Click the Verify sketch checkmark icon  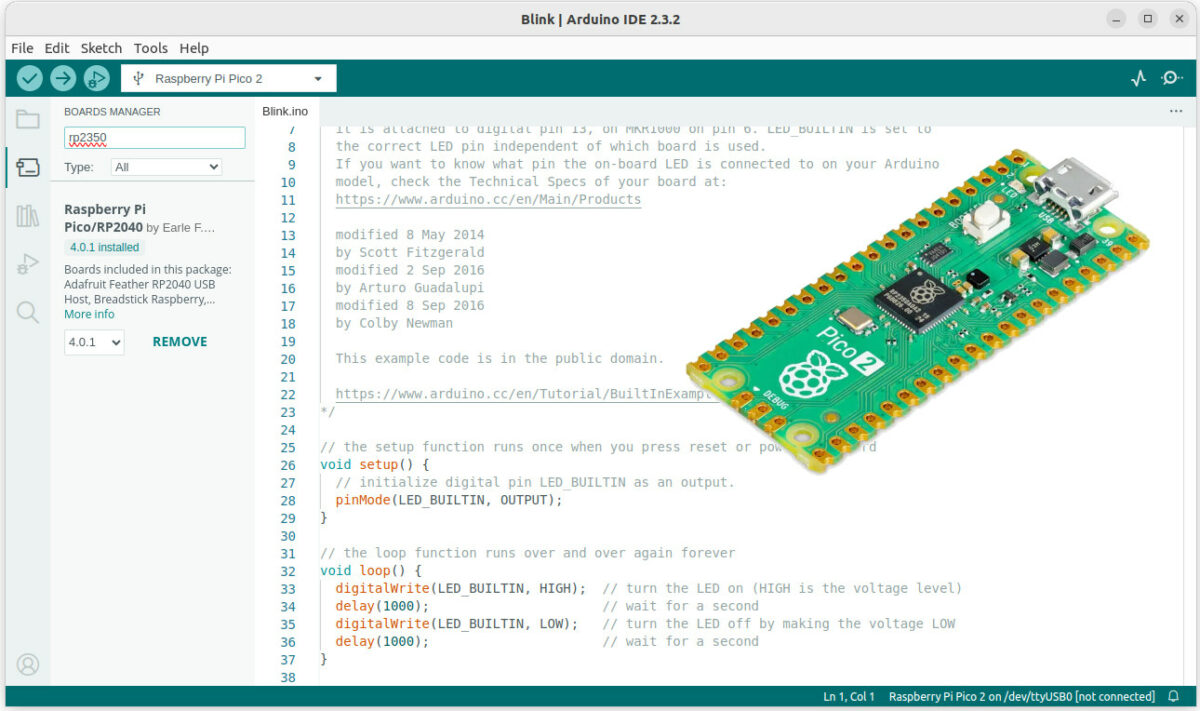pos(29,77)
